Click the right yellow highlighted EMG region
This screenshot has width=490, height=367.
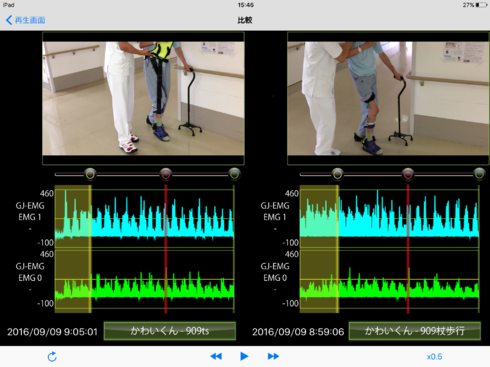[319, 249]
